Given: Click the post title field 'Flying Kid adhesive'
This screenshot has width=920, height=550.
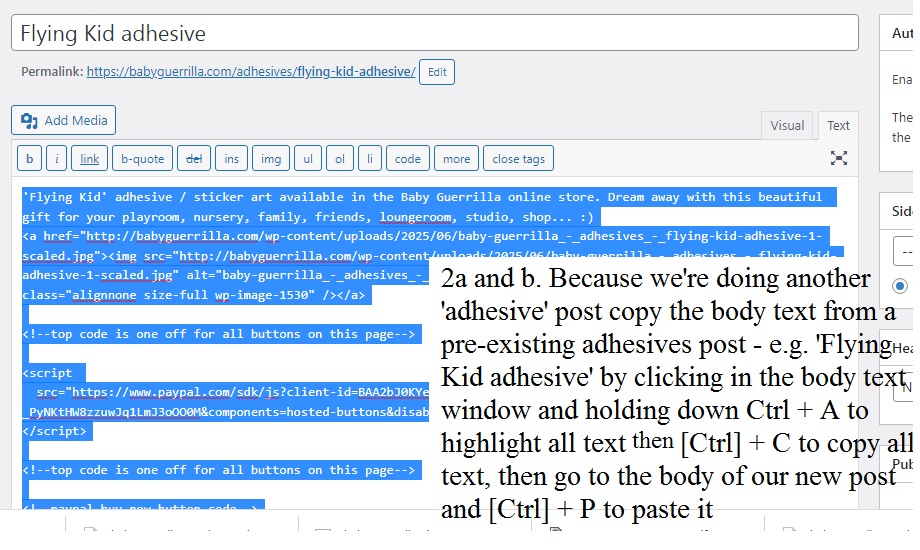Looking at the screenshot, I should coord(435,33).
